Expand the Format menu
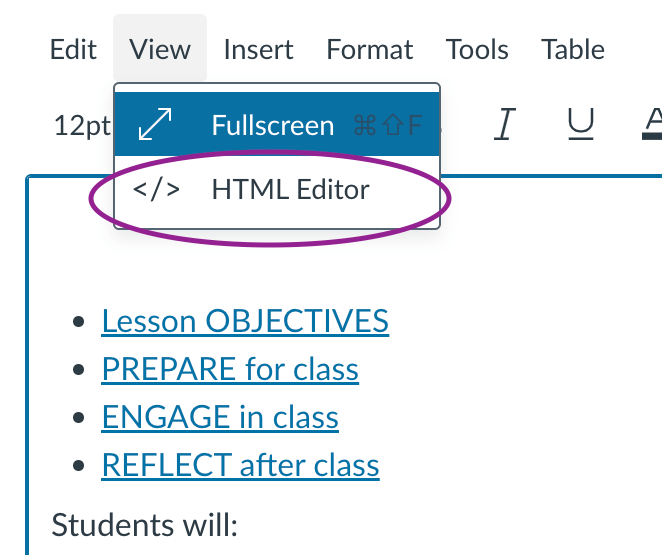The height and width of the screenshot is (555, 662). coord(369,49)
